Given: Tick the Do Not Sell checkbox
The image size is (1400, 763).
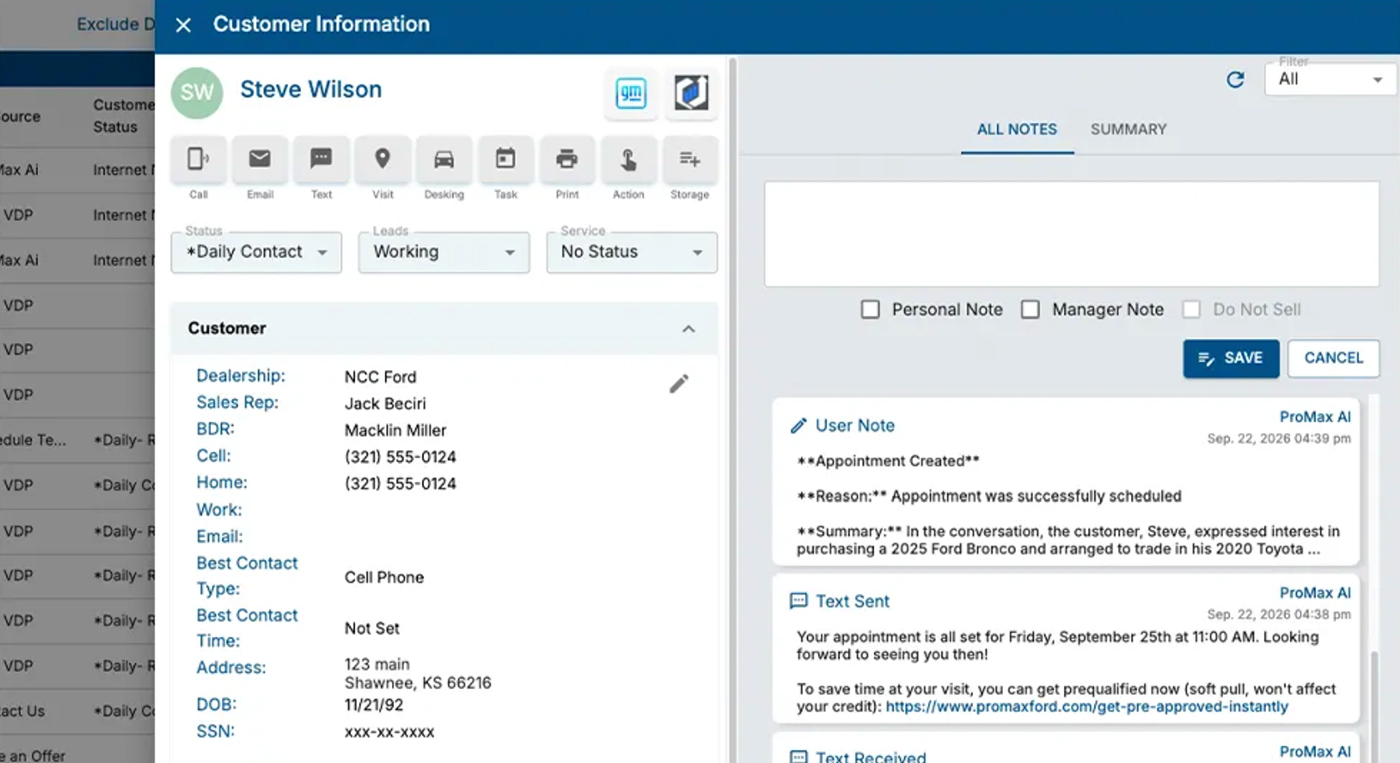Looking at the screenshot, I should 1191,310.
